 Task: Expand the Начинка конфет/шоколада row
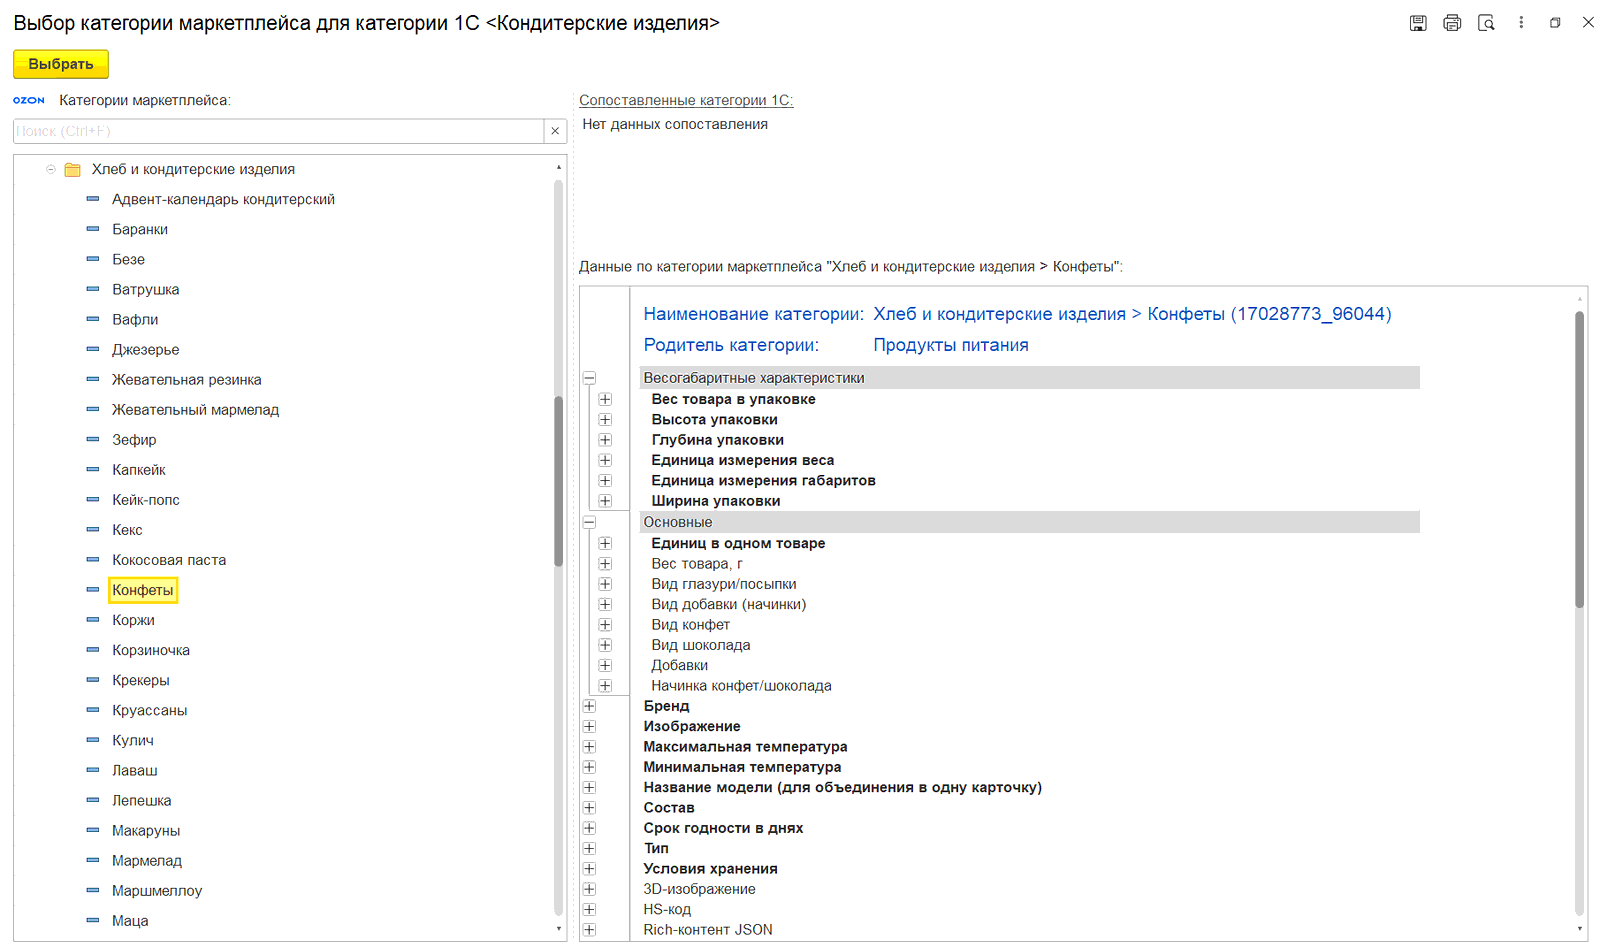(x=605, y=686)
